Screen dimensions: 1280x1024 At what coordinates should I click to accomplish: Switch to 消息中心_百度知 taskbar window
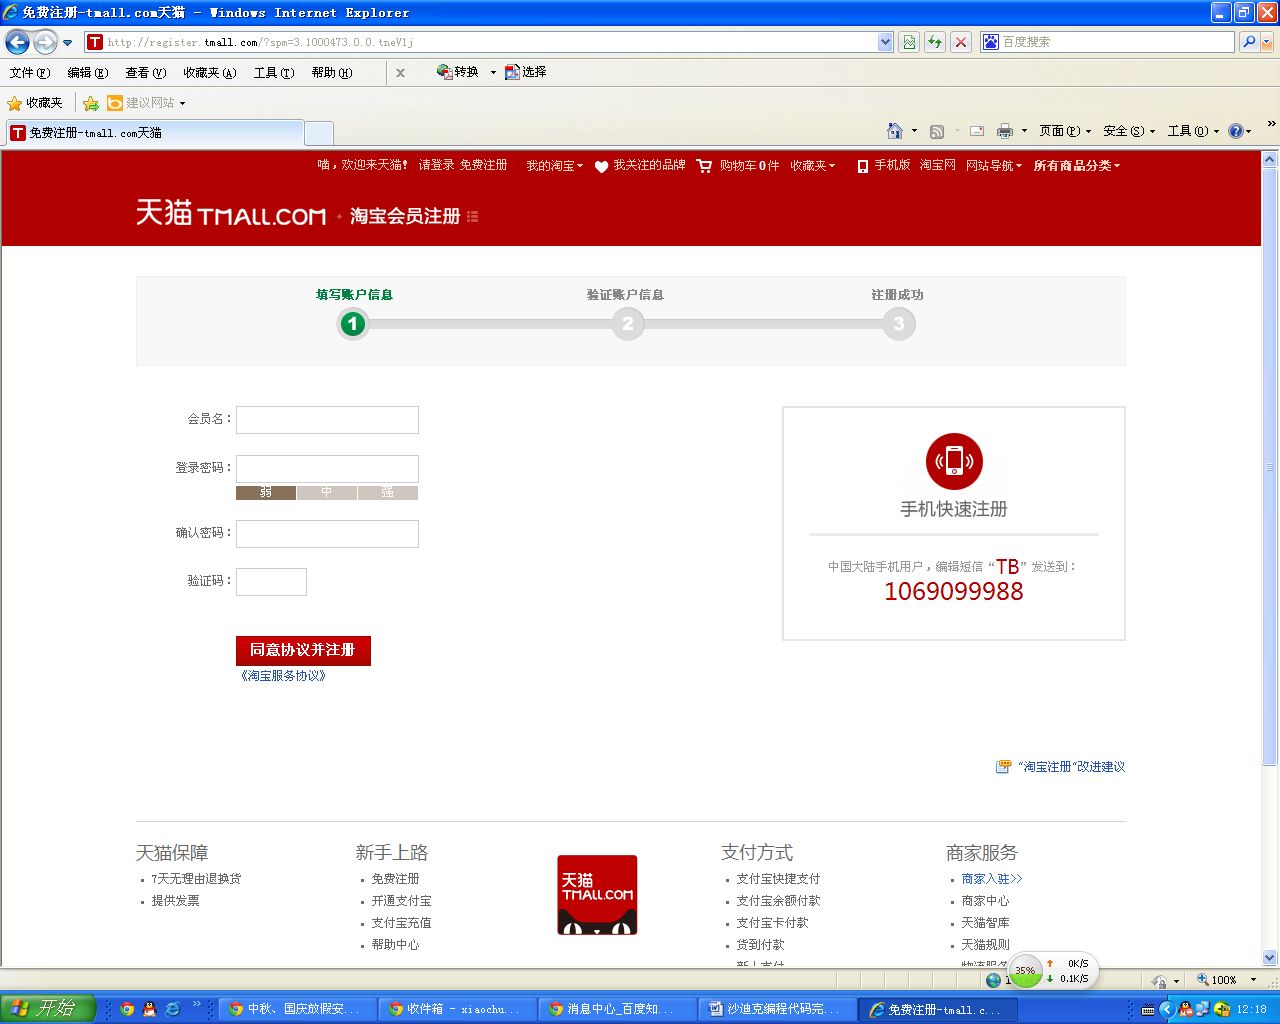click(x=616, y=1009)
